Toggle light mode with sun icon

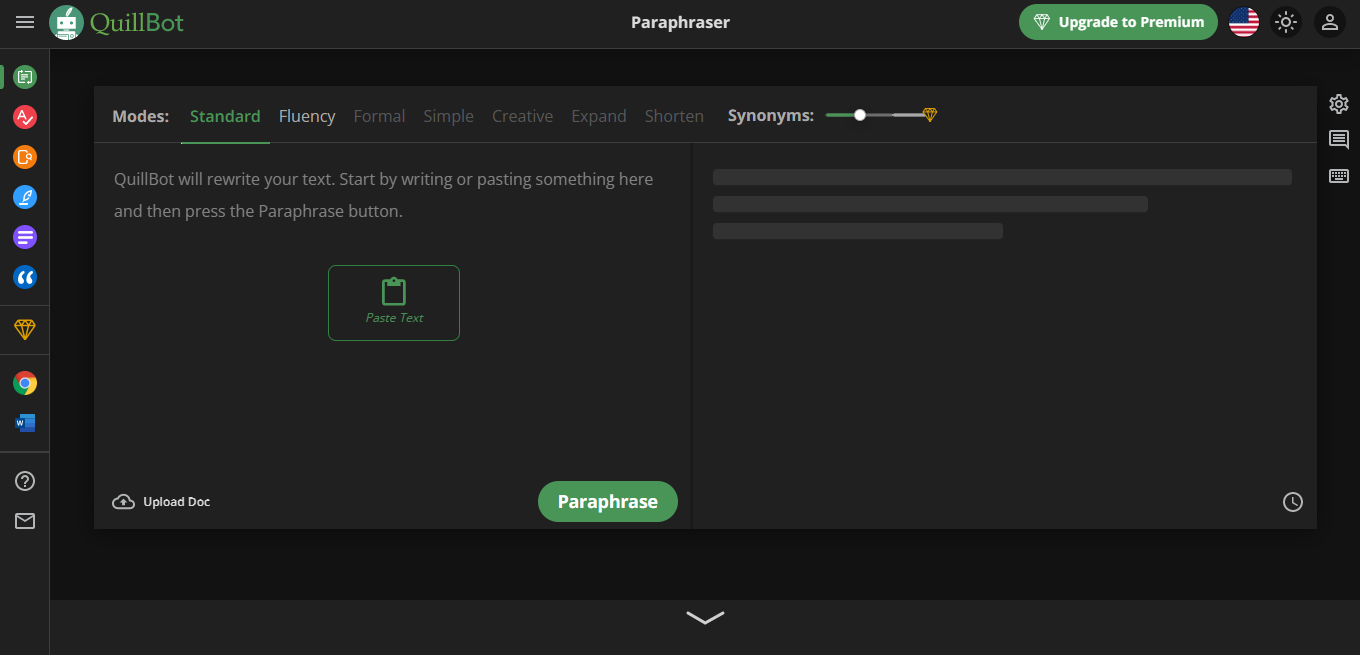[x=1286, y=22]
